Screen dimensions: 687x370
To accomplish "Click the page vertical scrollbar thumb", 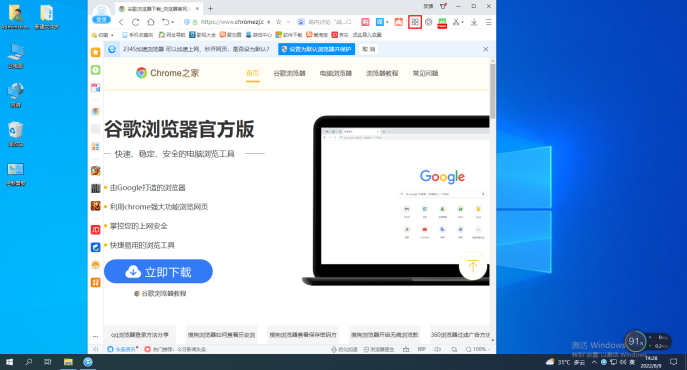I will click(x=492, y=90).
